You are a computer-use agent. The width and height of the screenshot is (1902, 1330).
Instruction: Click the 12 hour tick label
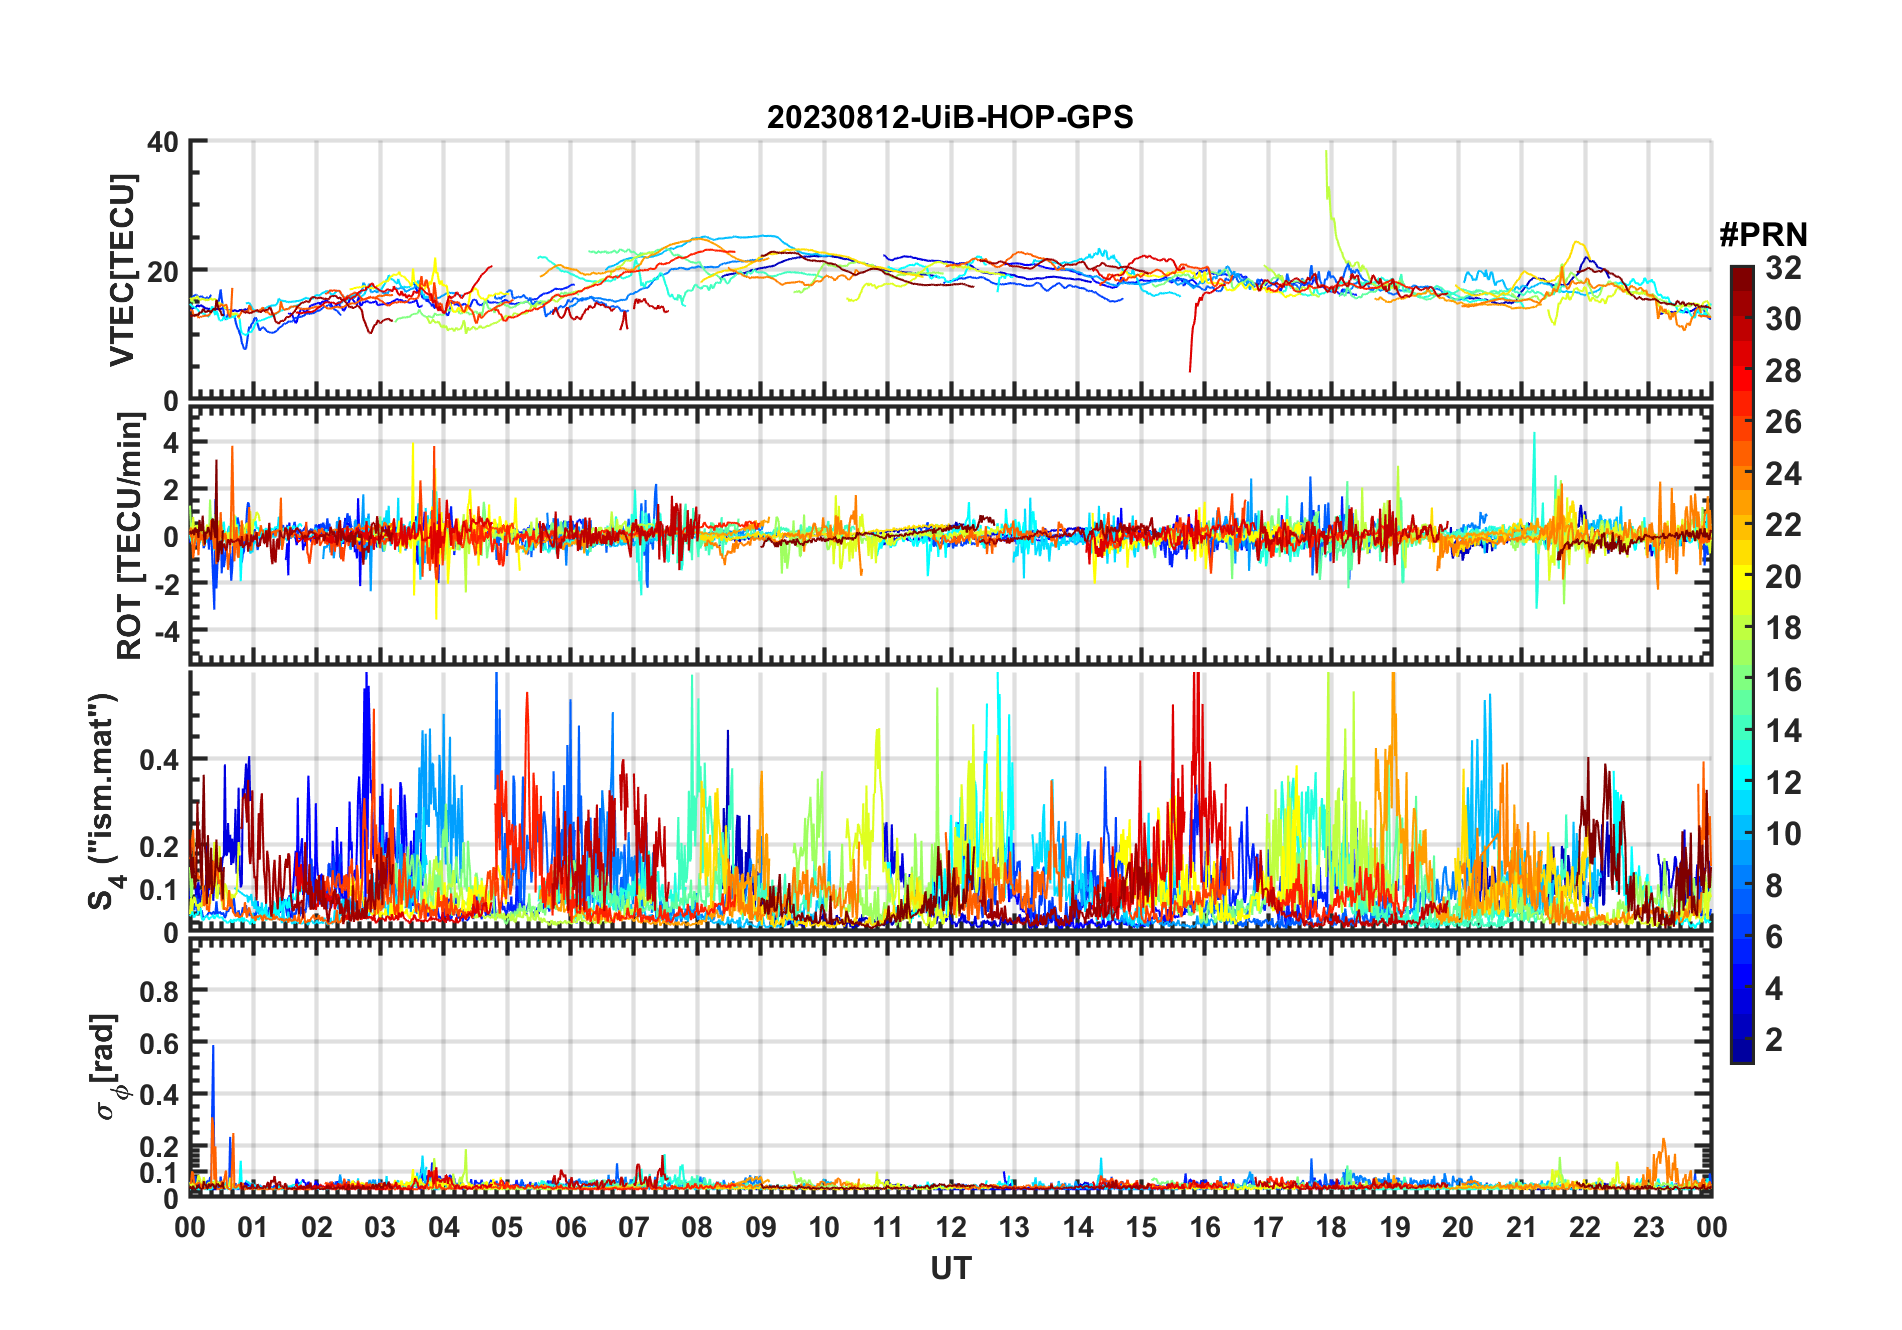[950, 1227]
